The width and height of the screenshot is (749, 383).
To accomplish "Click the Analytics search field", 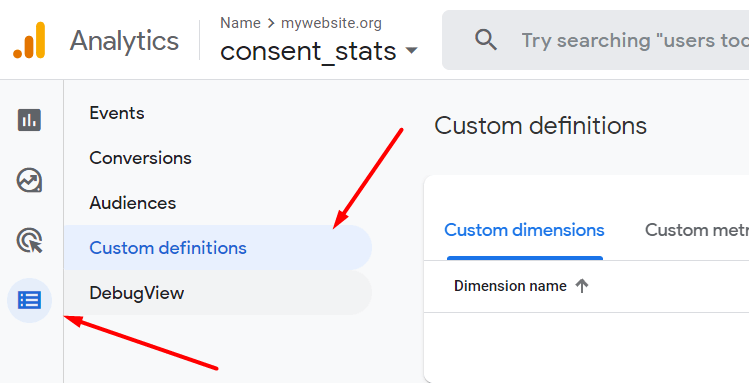I will (595, 40).
